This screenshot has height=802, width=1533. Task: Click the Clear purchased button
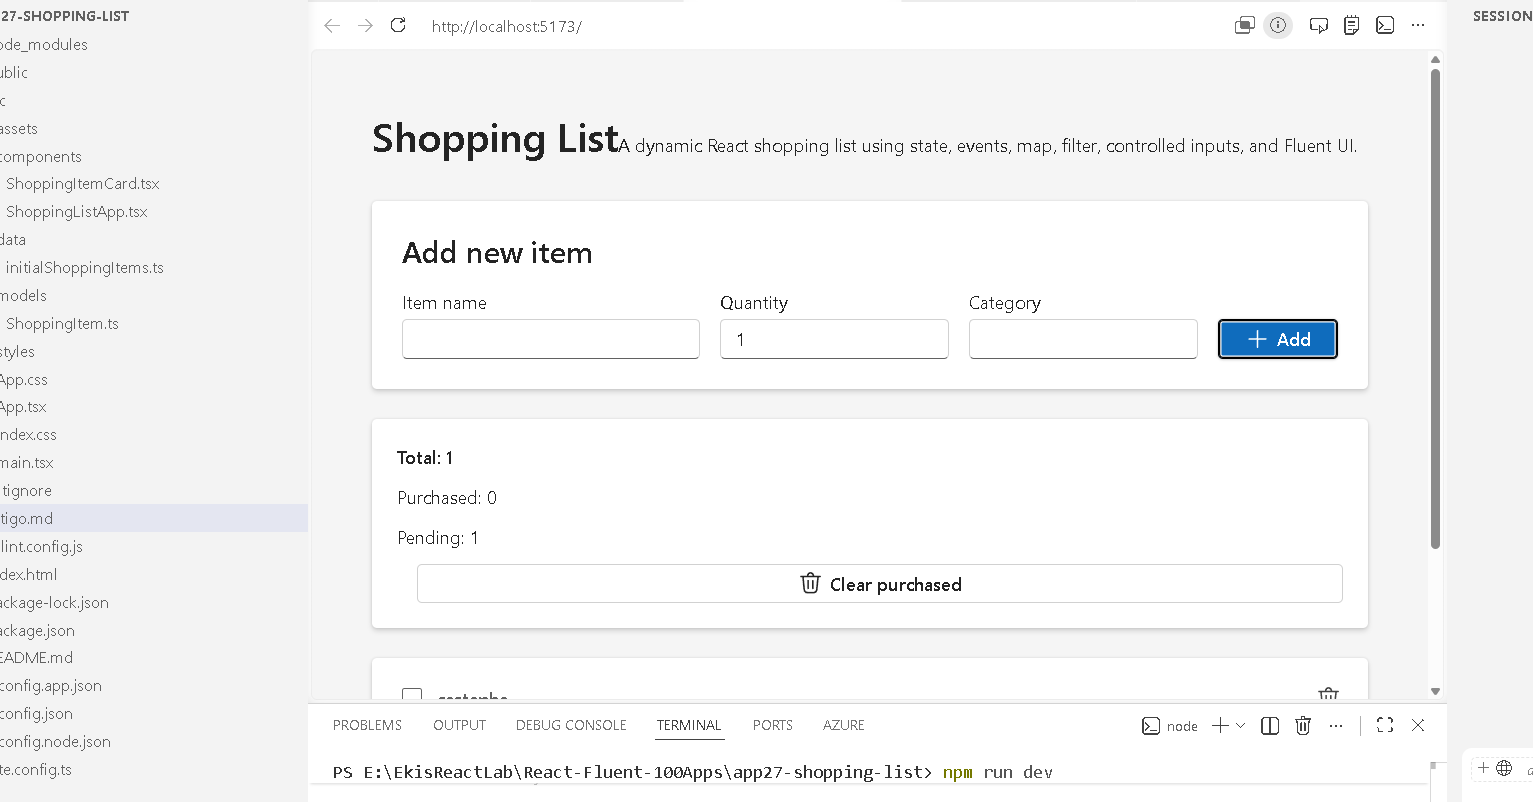(x=880, y=584)
